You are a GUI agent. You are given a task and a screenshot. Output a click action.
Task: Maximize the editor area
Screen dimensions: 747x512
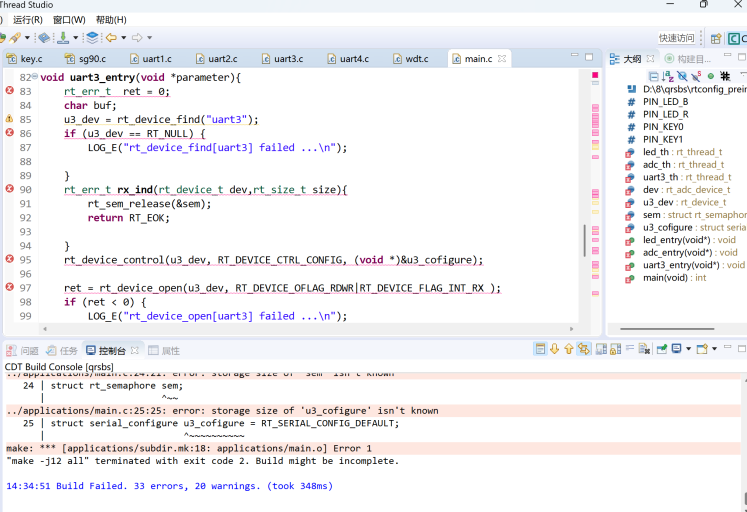589,57
